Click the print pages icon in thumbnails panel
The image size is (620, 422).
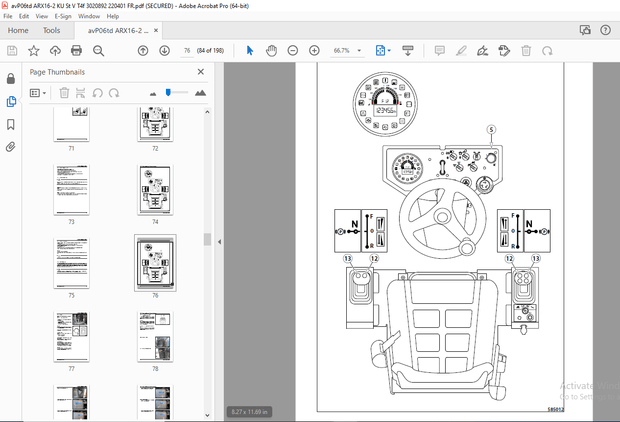80,93
